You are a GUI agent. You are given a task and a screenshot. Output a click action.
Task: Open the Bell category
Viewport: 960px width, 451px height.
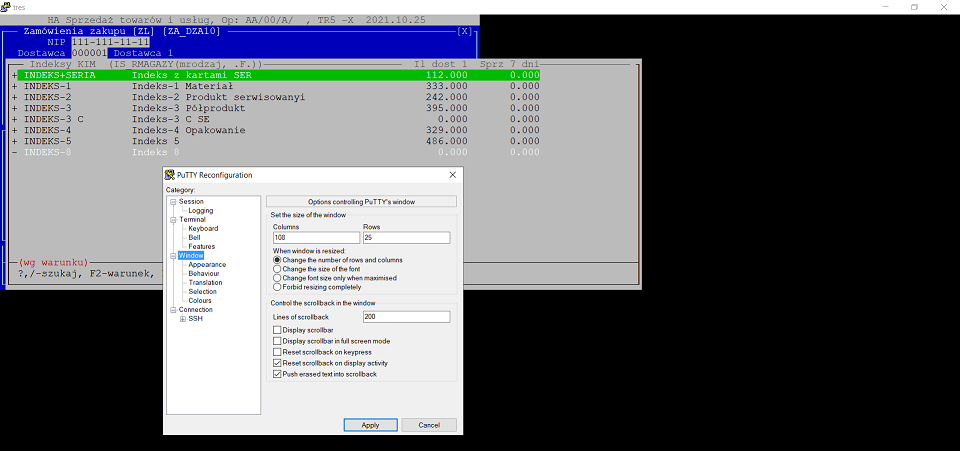(x=194, y=237)
